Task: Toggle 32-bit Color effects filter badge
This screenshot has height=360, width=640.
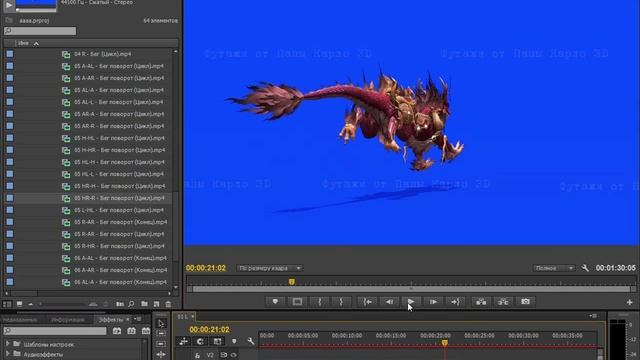Action: coord(131,331)
